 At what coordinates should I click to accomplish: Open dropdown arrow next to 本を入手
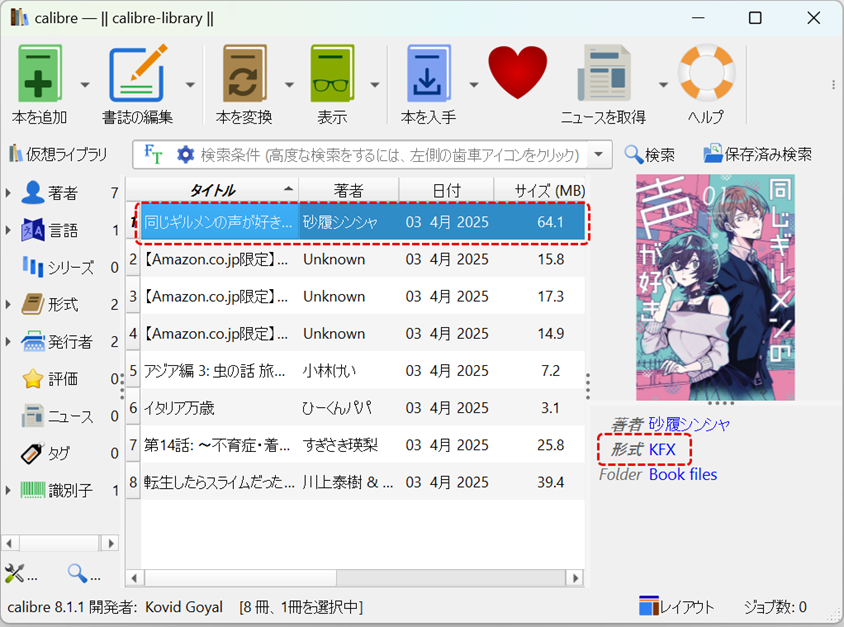474,84
